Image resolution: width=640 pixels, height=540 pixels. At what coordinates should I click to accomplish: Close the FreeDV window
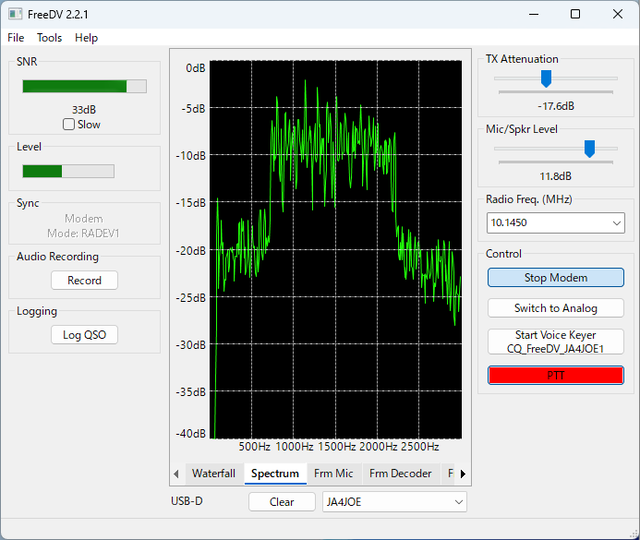tap(618, 14)
